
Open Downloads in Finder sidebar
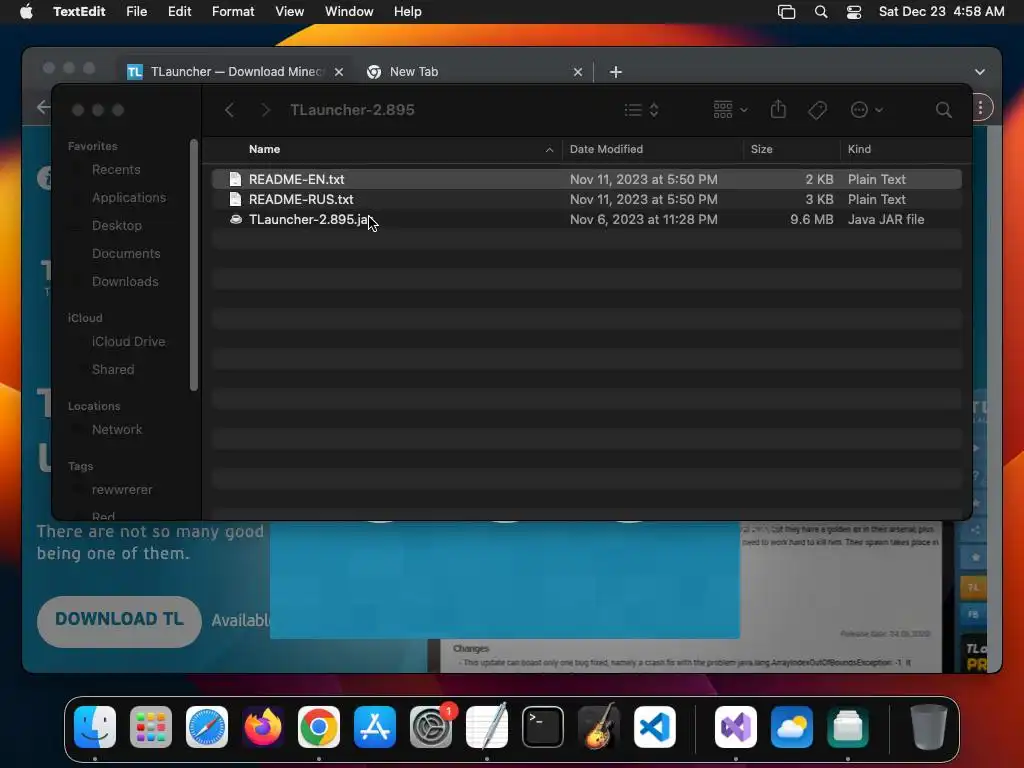point(125,281)
